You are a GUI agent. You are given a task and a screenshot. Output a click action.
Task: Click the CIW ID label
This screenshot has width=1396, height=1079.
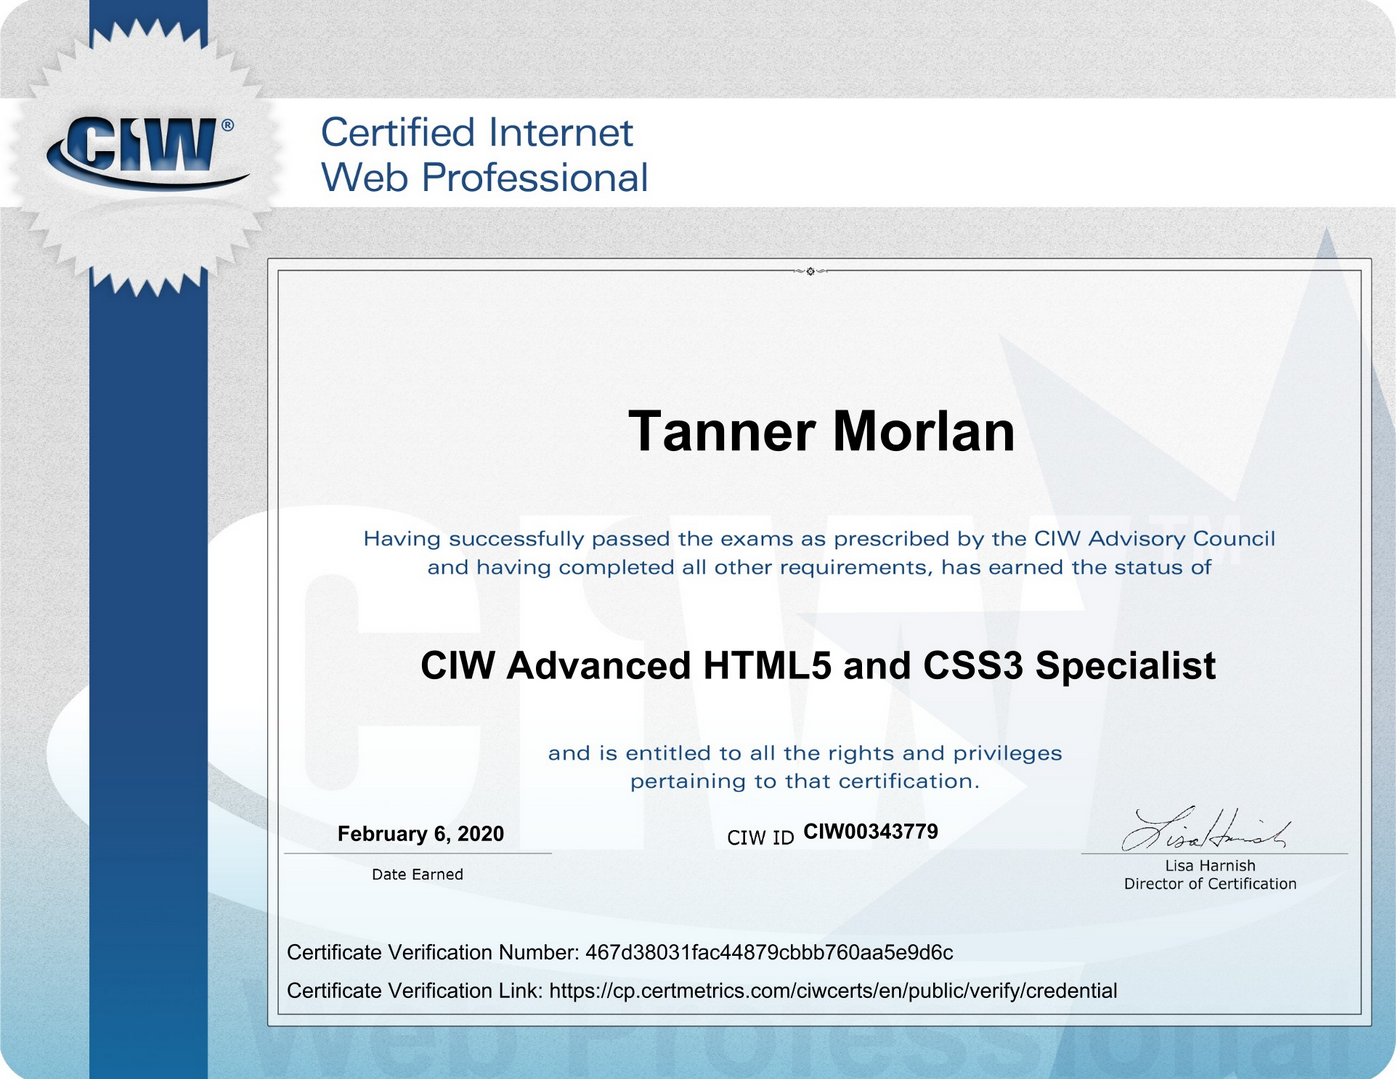tap(760, 838)
